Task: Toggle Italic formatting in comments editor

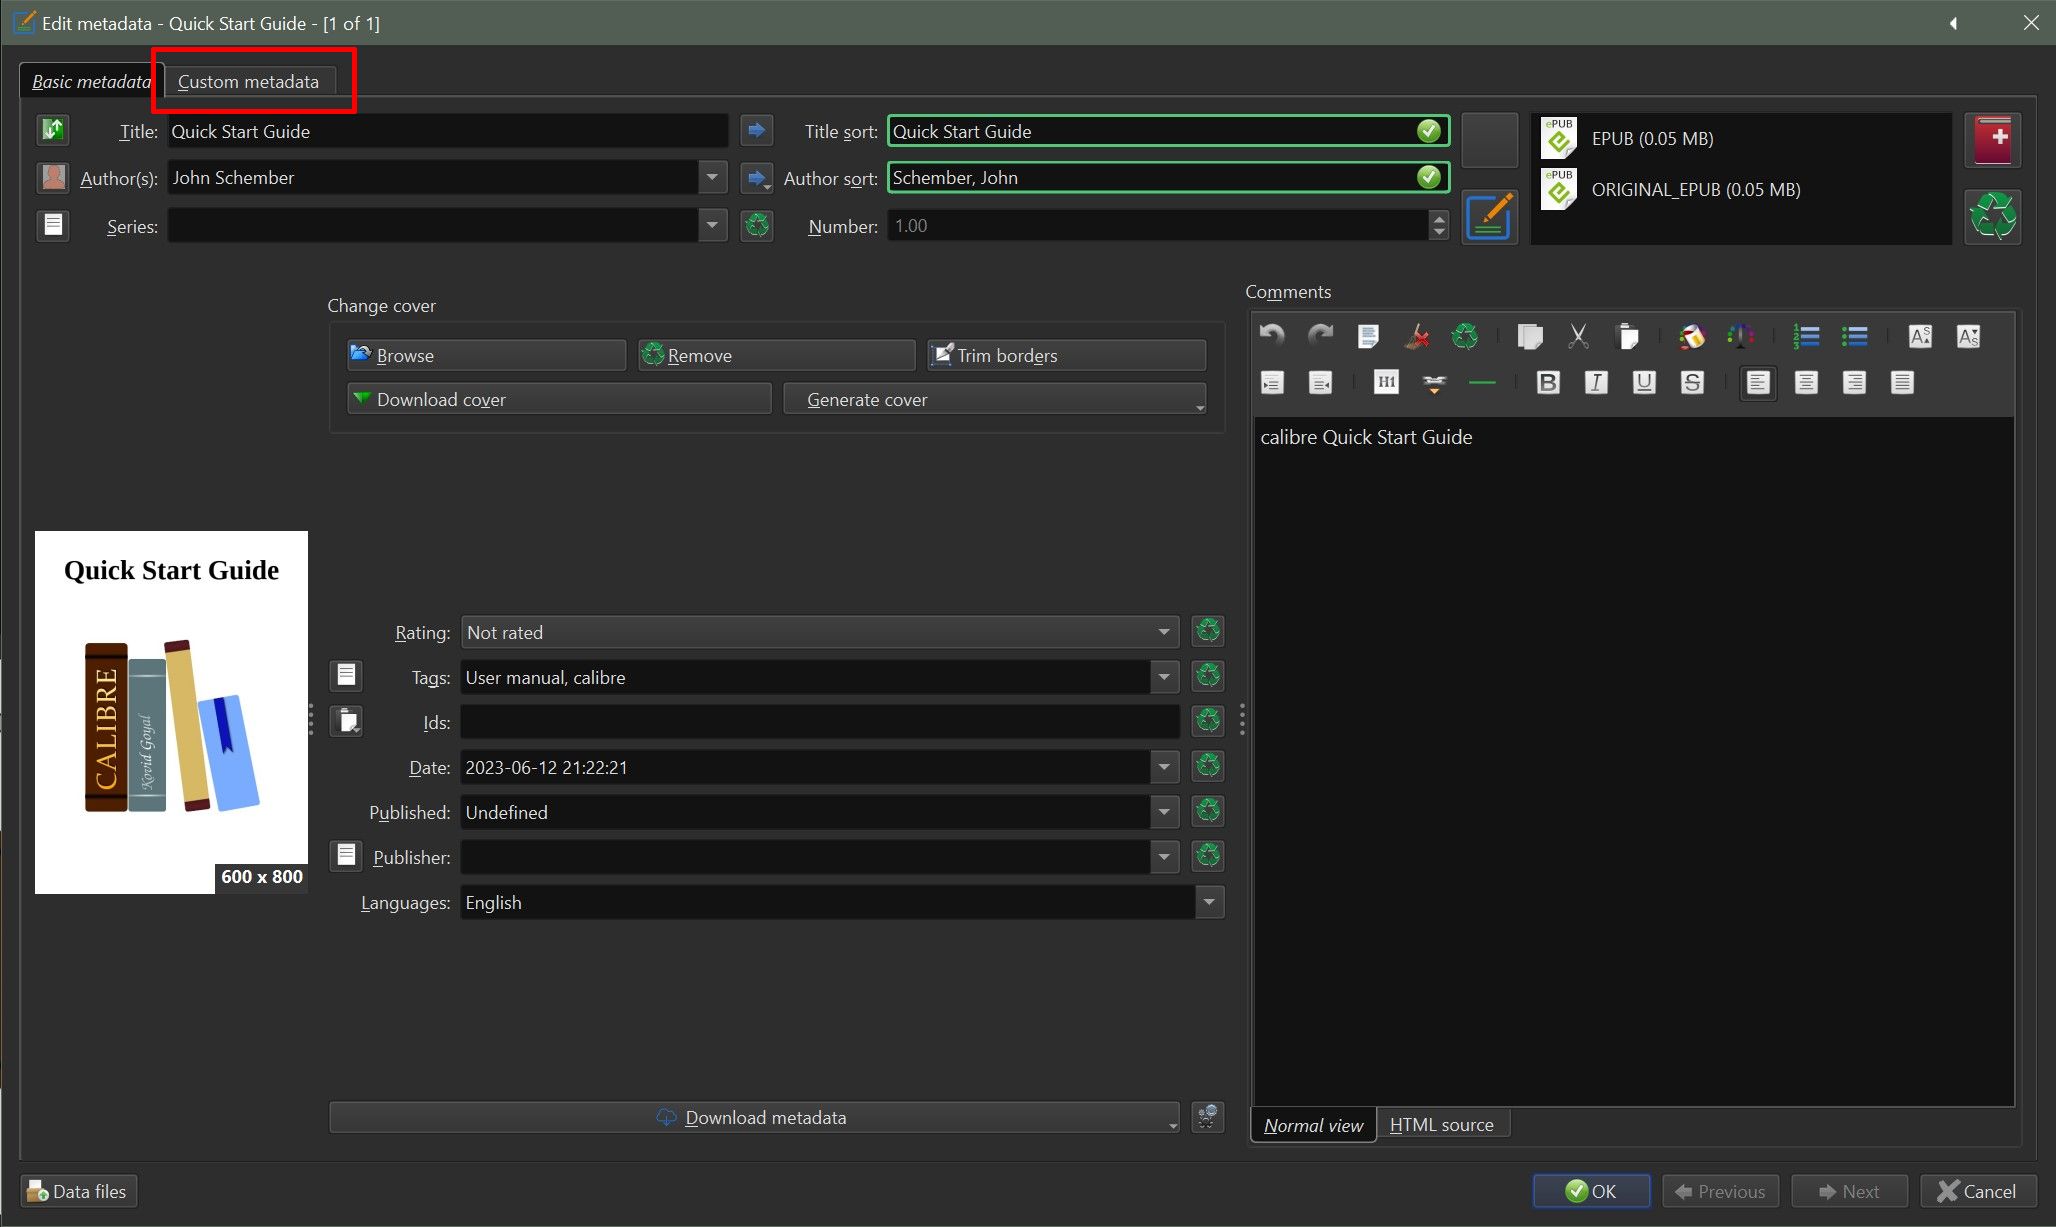Action: point(1596,382)
